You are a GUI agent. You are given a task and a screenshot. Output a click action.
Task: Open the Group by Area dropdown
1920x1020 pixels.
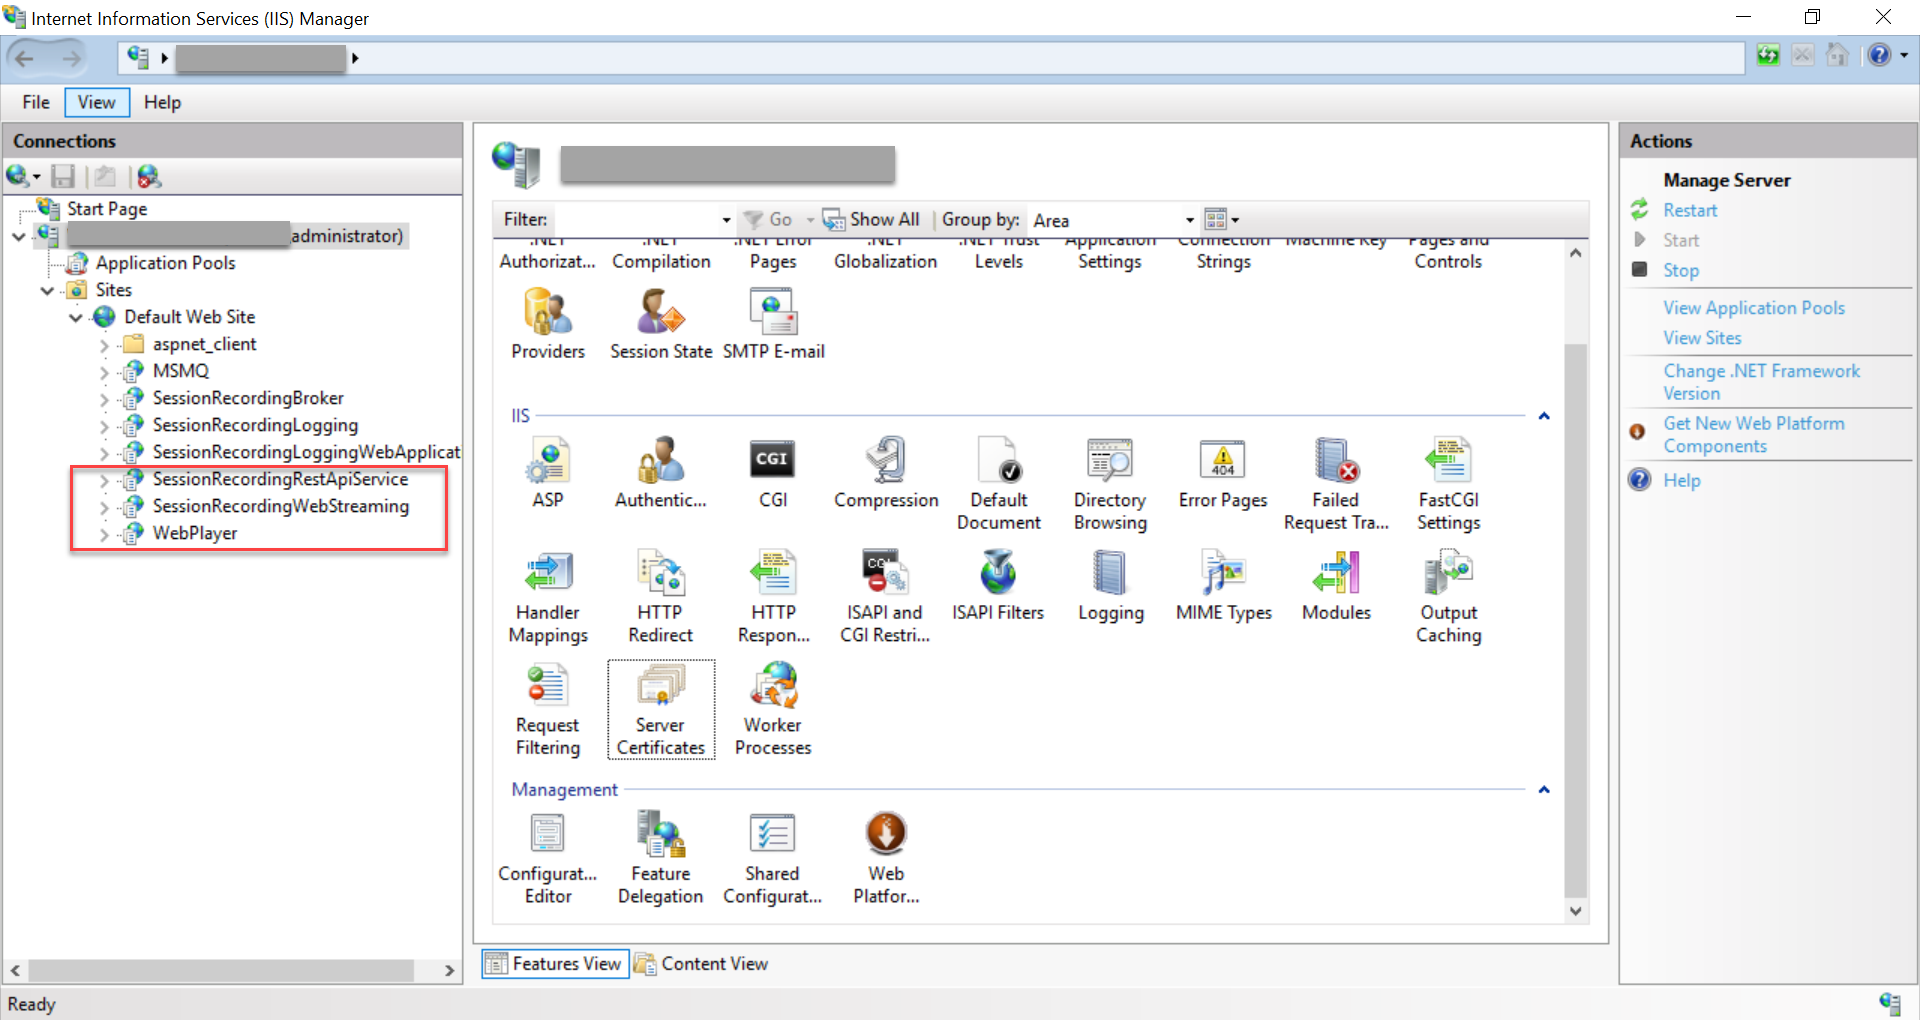(x=1189, y=220)
